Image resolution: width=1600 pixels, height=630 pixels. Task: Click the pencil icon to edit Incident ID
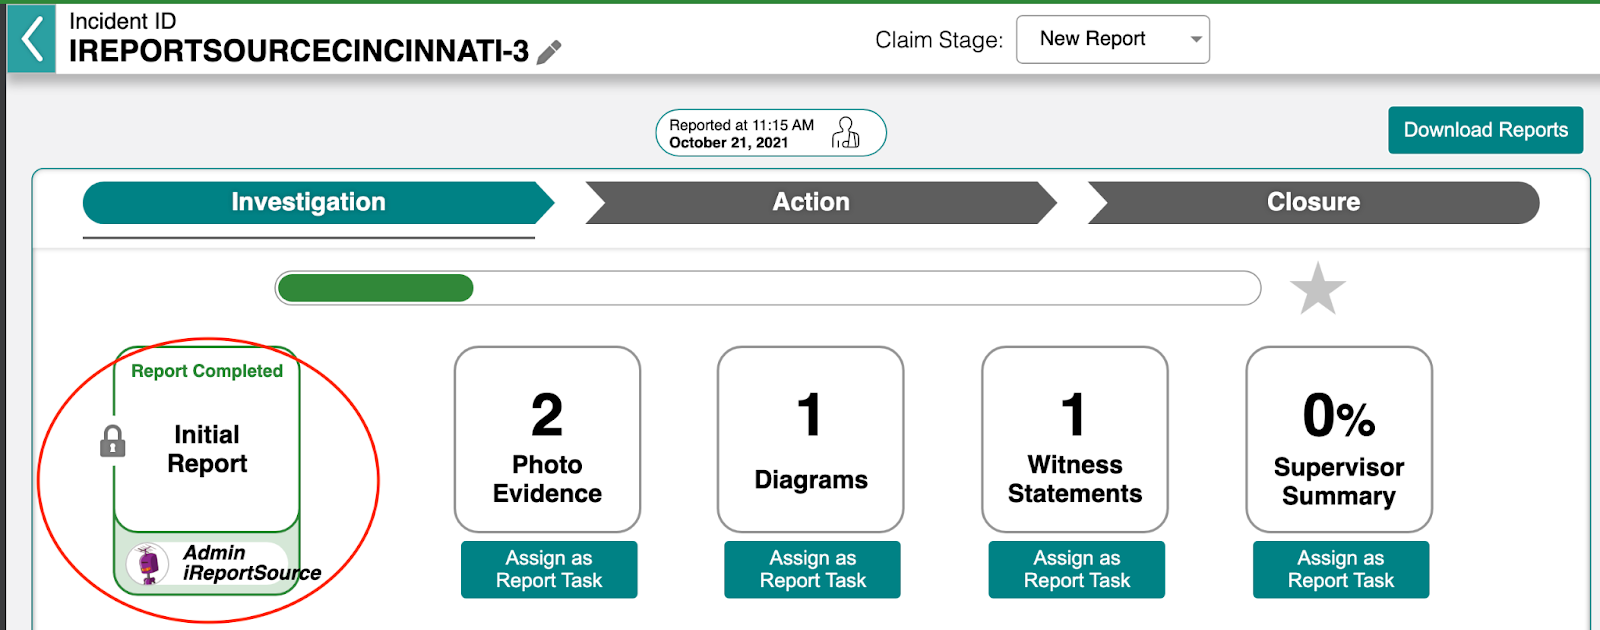click(549, 52)
